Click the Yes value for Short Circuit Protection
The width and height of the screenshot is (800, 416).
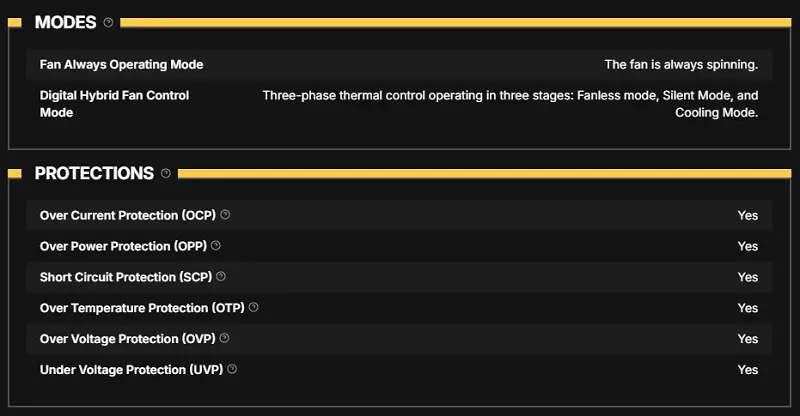click(747, 277)
